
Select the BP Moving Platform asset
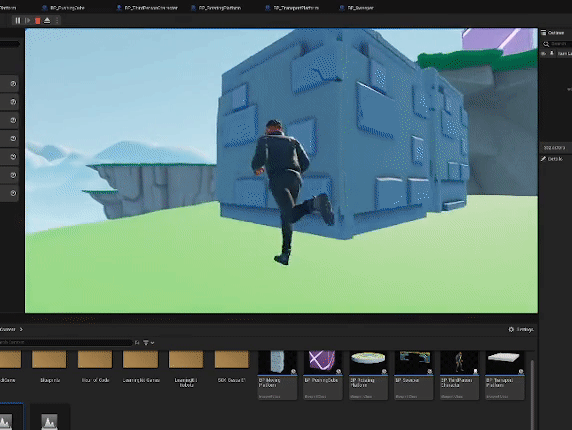(x=277, y=375)
